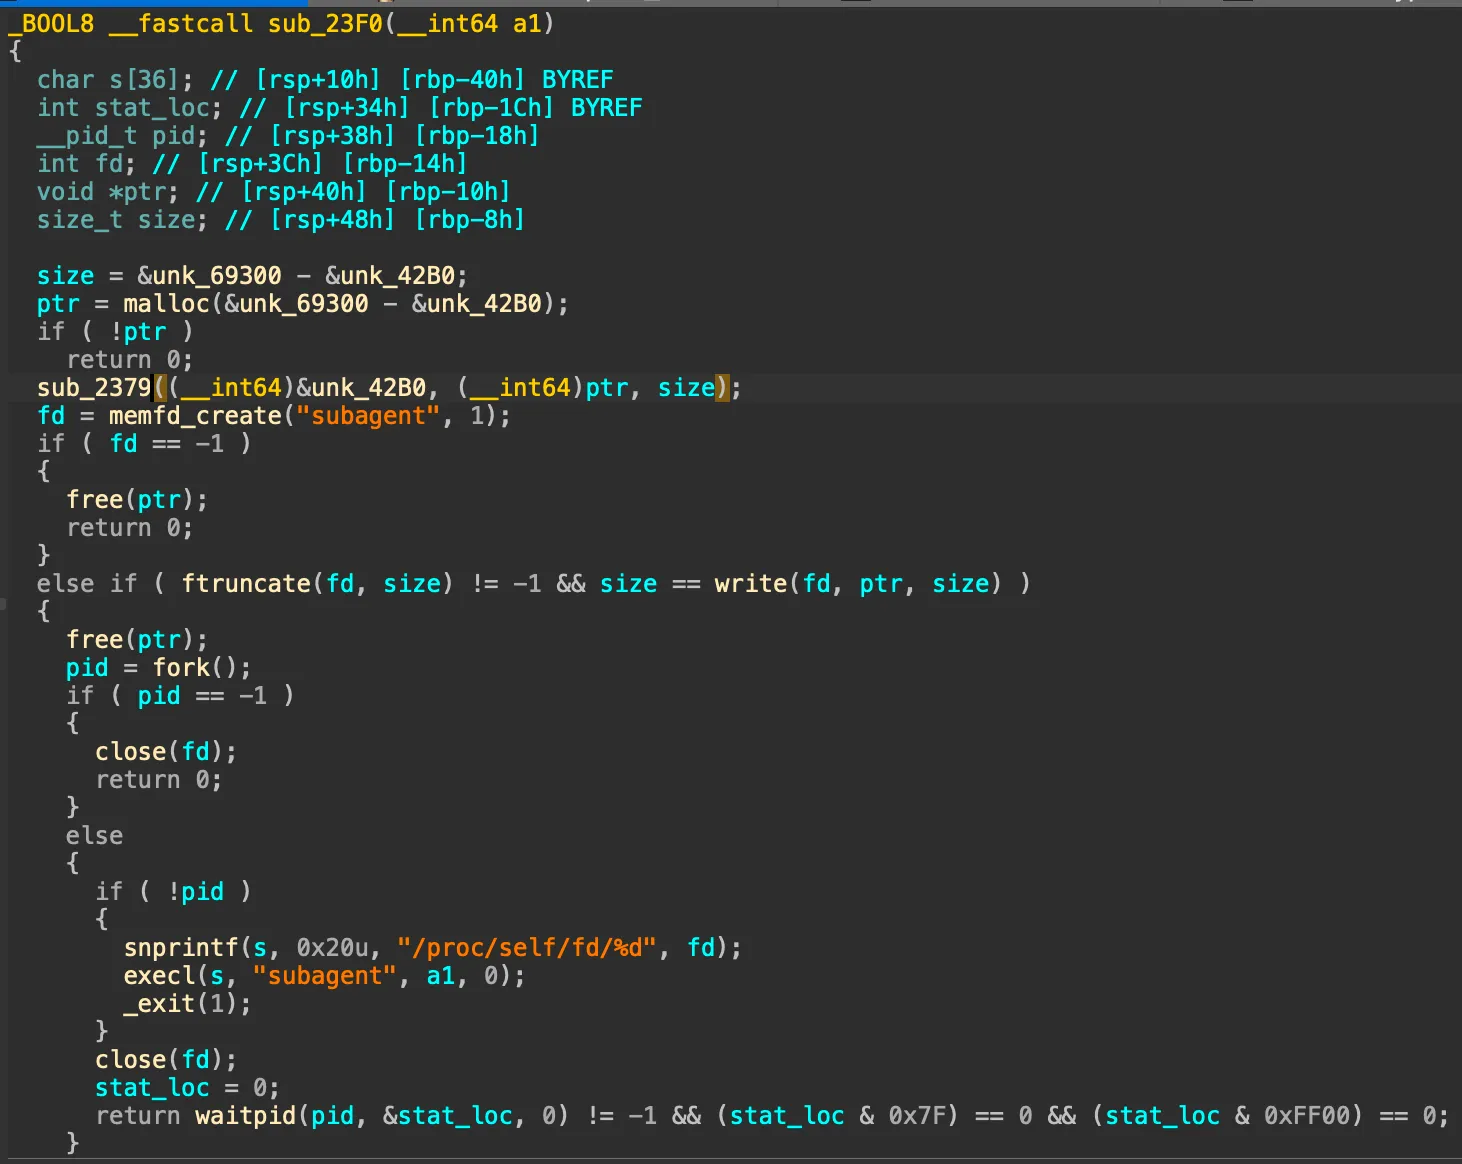Click the a1 argument in the execl call

pos(441,975)
